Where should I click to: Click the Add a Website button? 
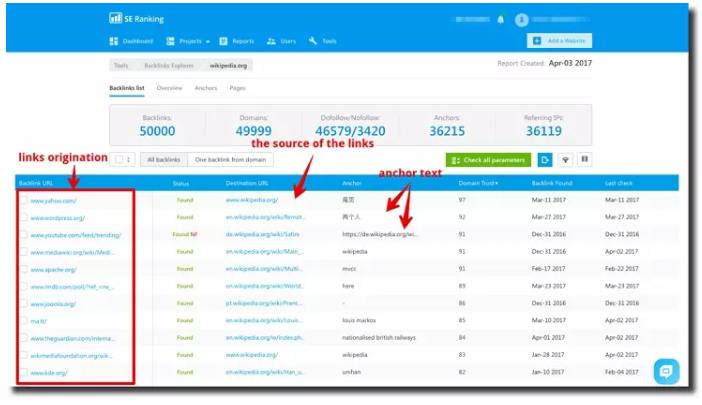559,41
